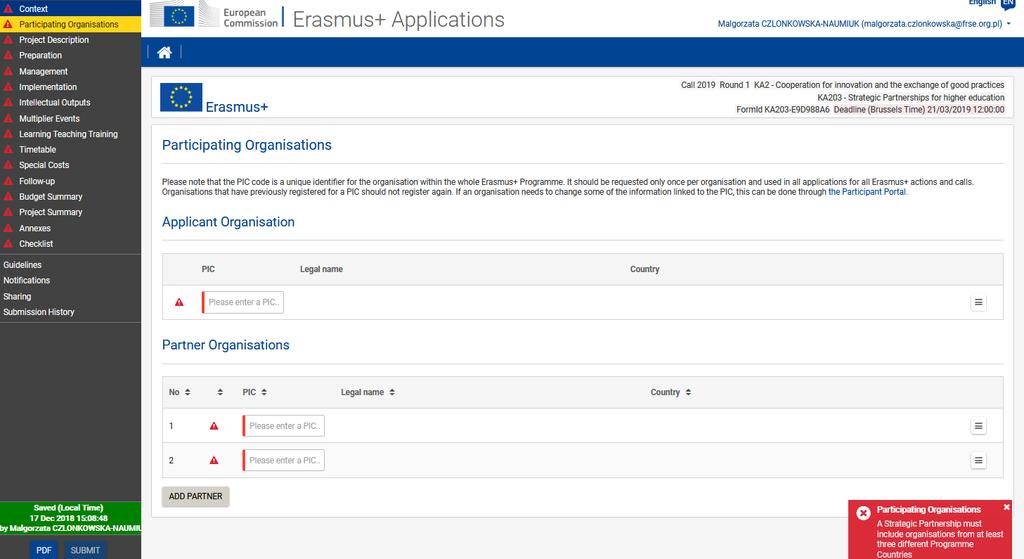
Task: Sort partners by the status icon column
Action: (220, 392)
